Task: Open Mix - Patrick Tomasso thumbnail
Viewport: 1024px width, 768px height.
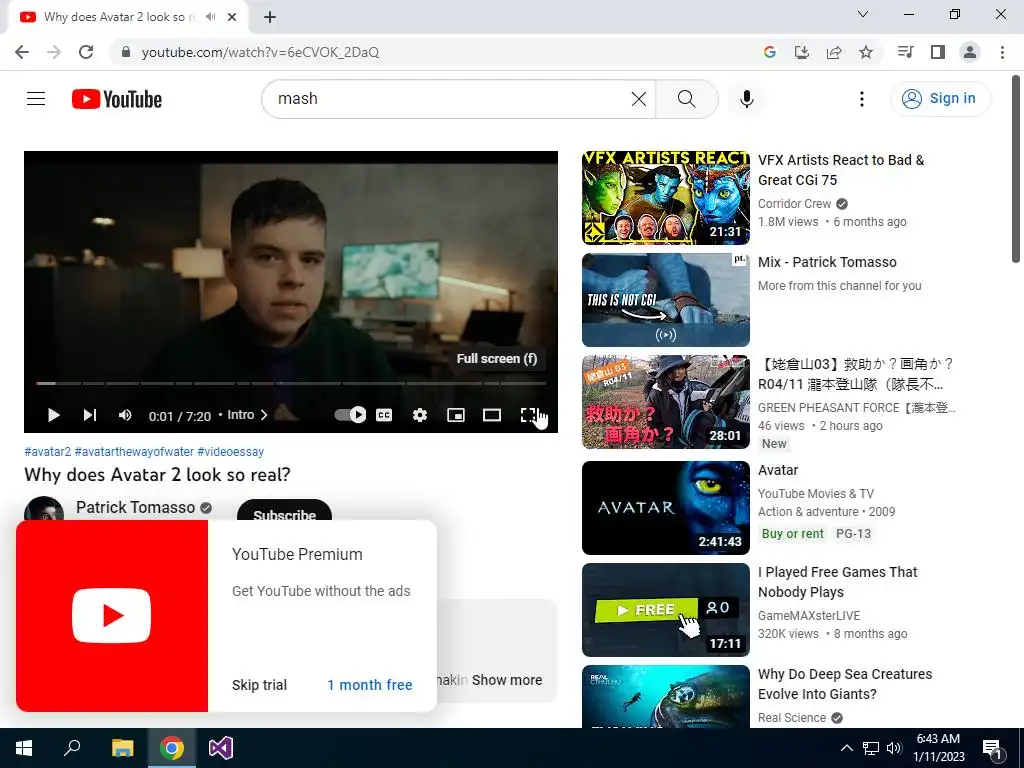Action: [665, 300]
